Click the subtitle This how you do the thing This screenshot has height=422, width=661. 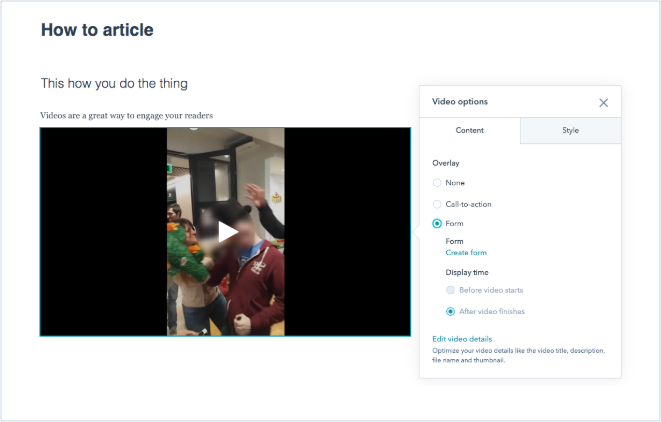point(114,83)
